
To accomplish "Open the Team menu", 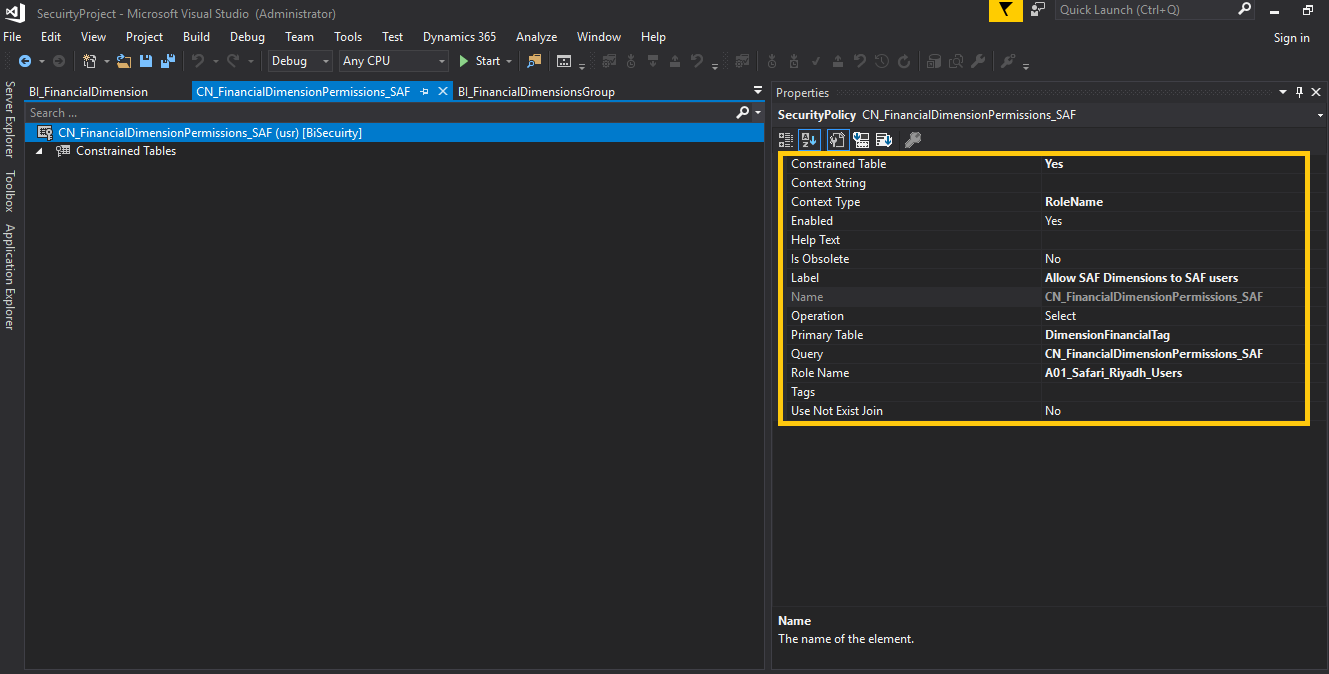I will coord(299,37).
